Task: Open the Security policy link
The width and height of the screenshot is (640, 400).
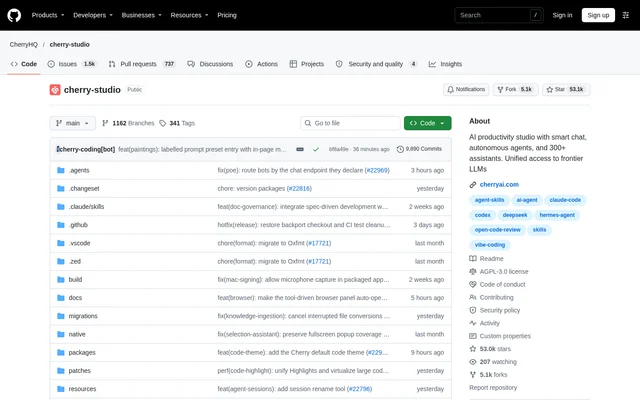Action: 495,310
